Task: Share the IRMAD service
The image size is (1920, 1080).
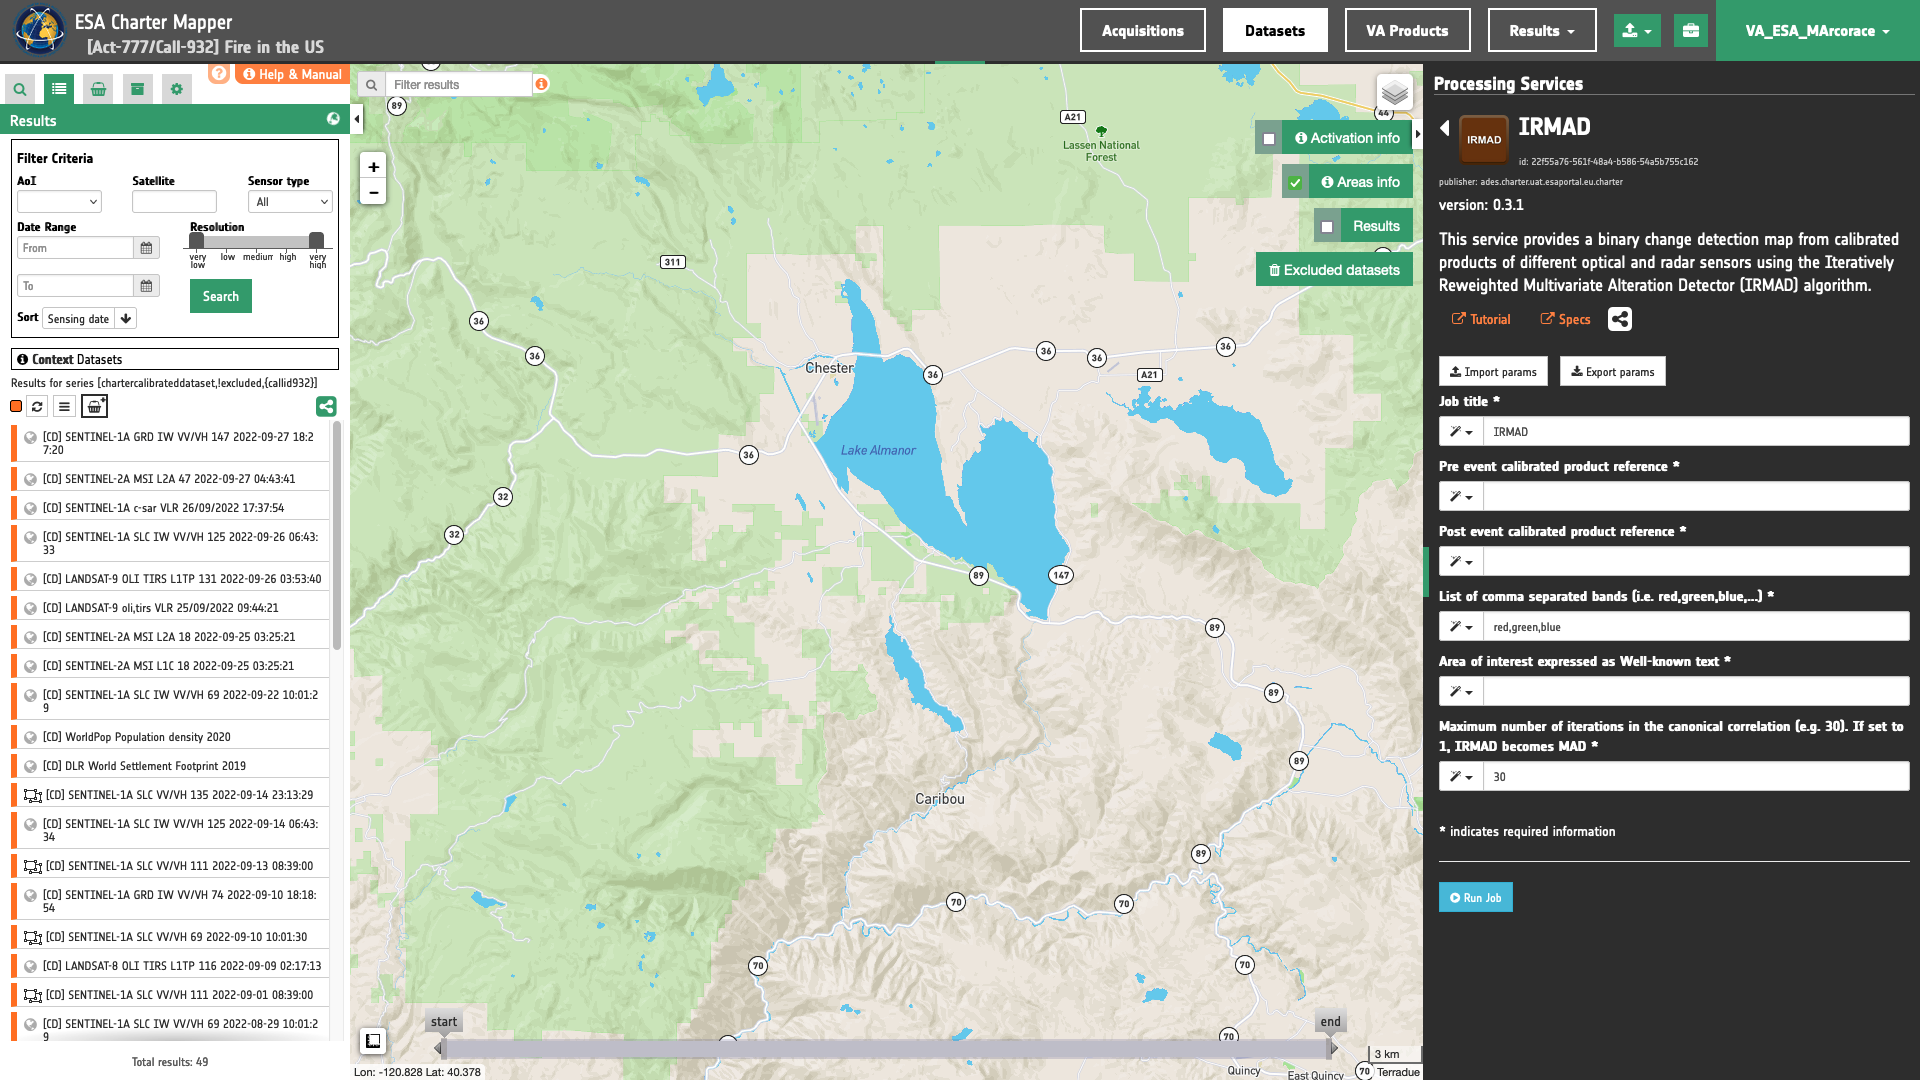Action: [x=1620, y=319]
